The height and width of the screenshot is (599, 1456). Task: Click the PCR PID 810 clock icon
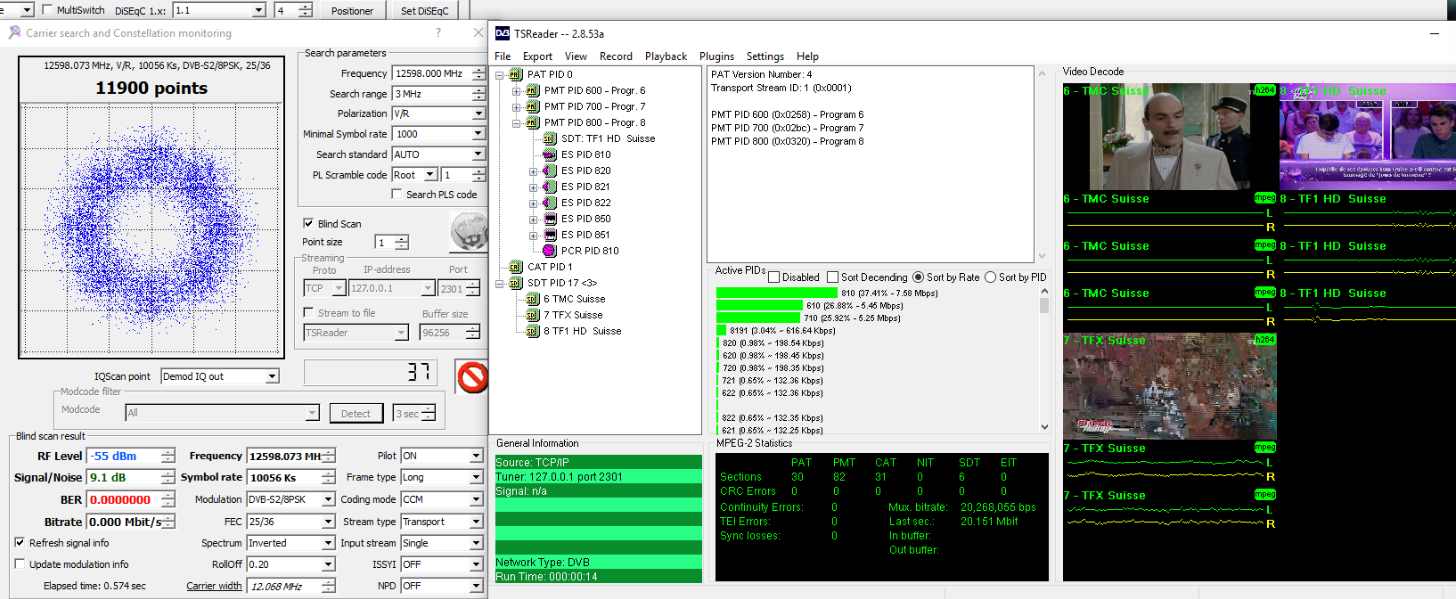549,250
